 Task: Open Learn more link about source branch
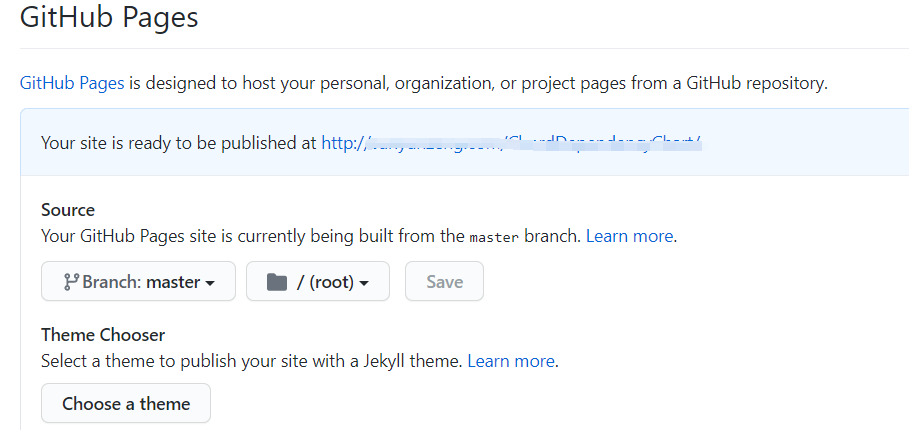tap(630, 237)
